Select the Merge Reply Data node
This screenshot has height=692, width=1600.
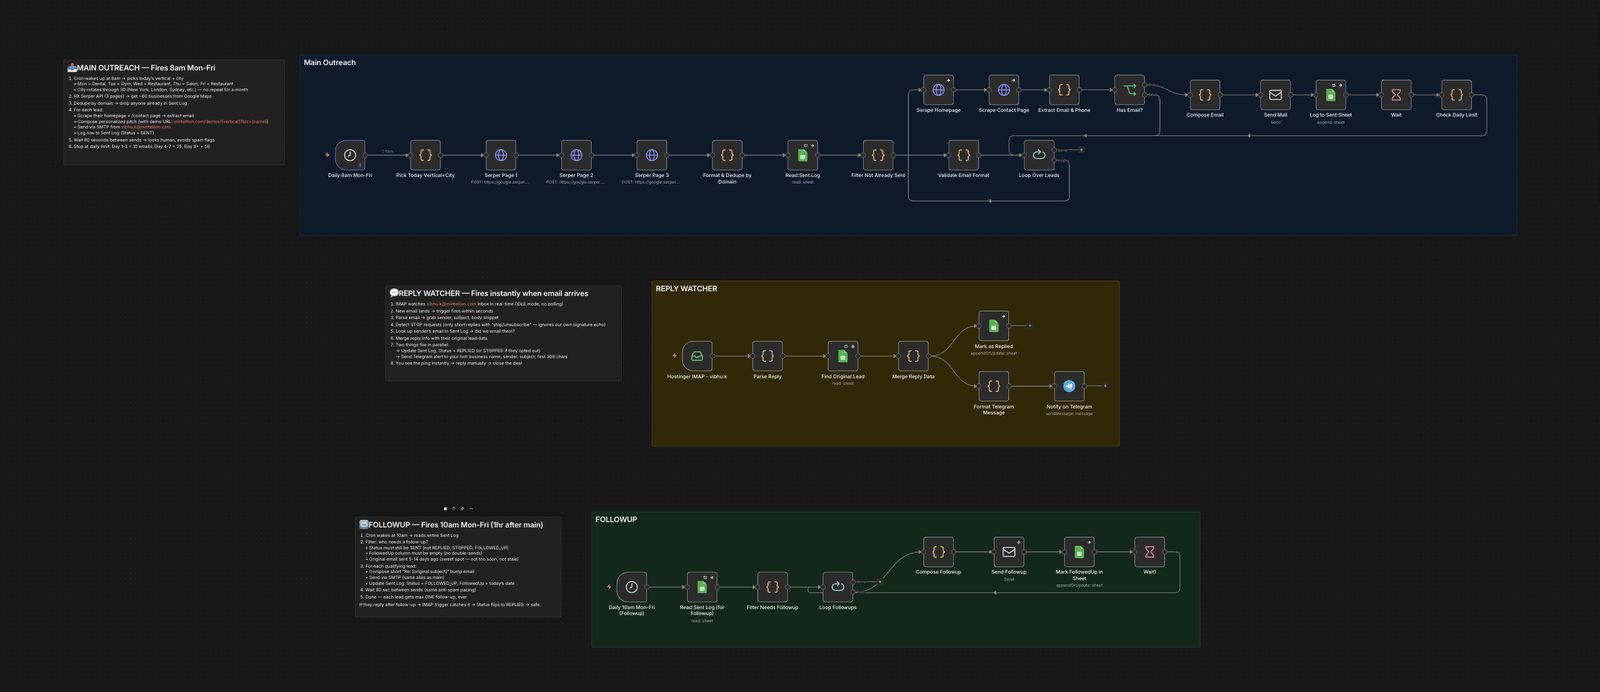pos(913,356)
